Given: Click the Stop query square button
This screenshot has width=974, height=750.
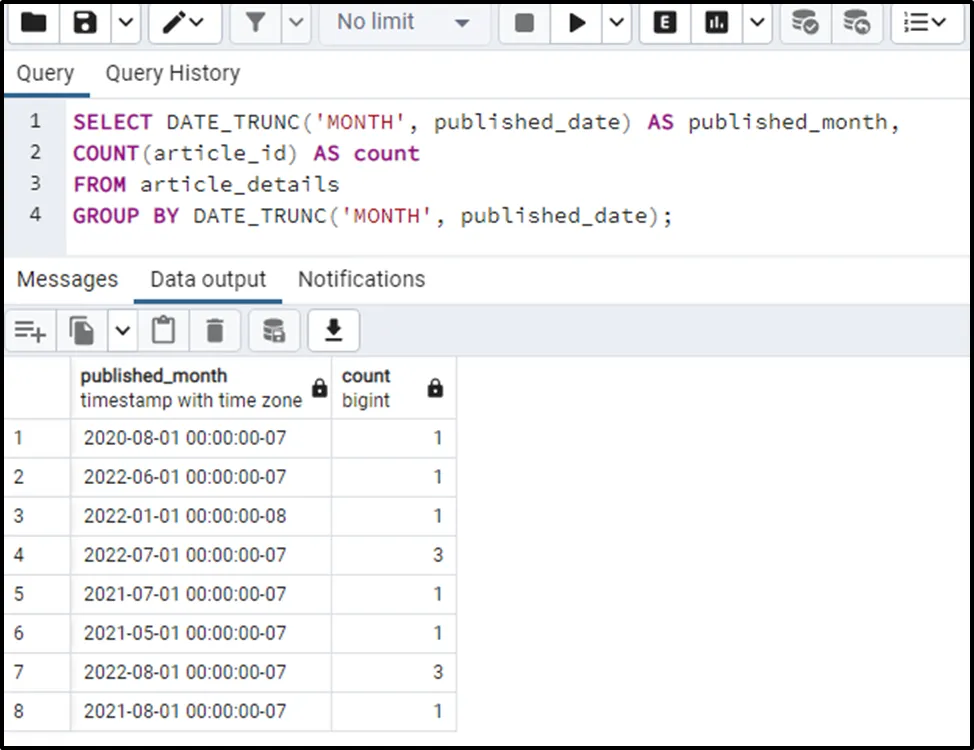Looking at the screenshot, I should pyautogui.click(x=524, y=22).
